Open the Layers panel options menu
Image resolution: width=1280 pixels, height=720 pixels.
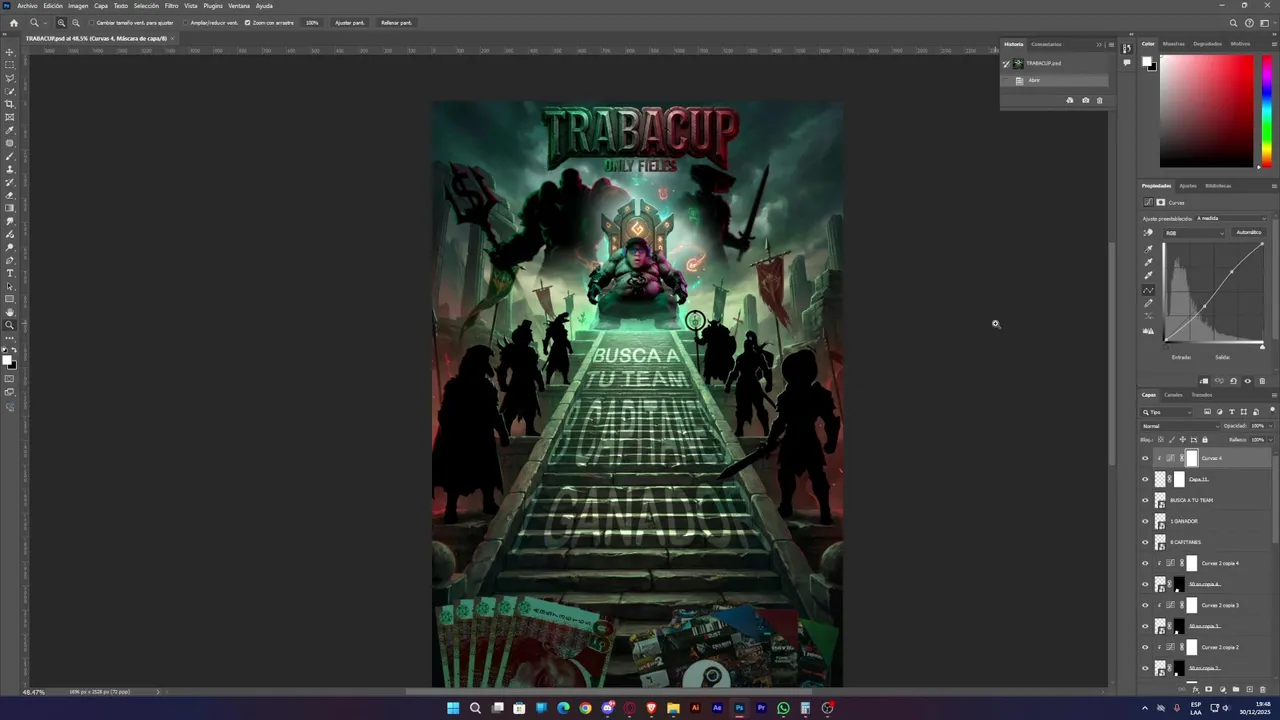pos(1274,395)
